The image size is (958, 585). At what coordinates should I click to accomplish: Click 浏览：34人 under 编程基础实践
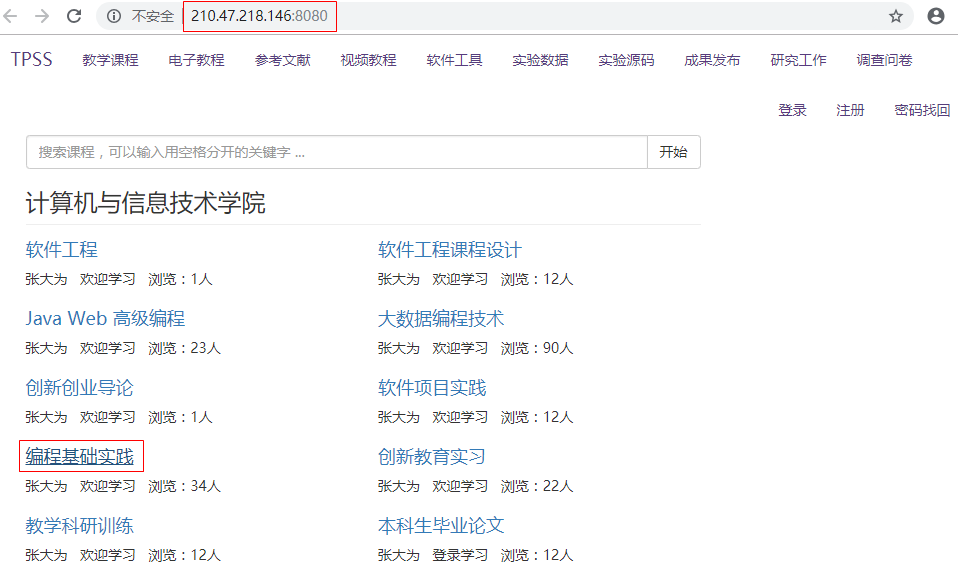[185, 486]
